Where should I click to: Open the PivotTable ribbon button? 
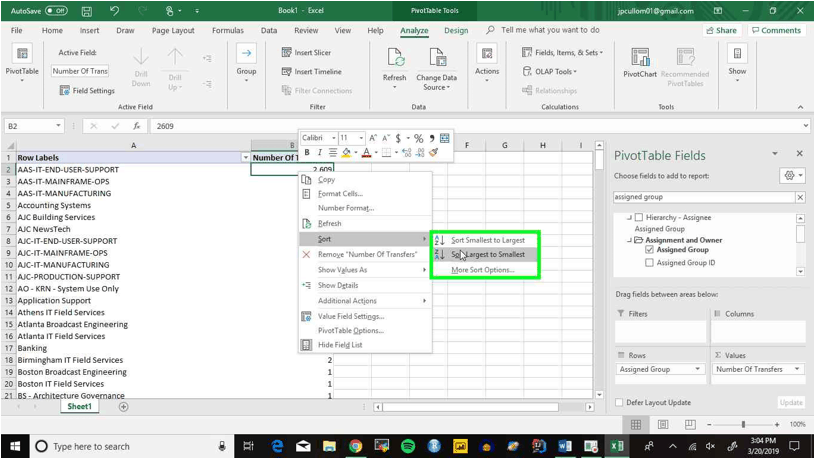tap(22, 62)
